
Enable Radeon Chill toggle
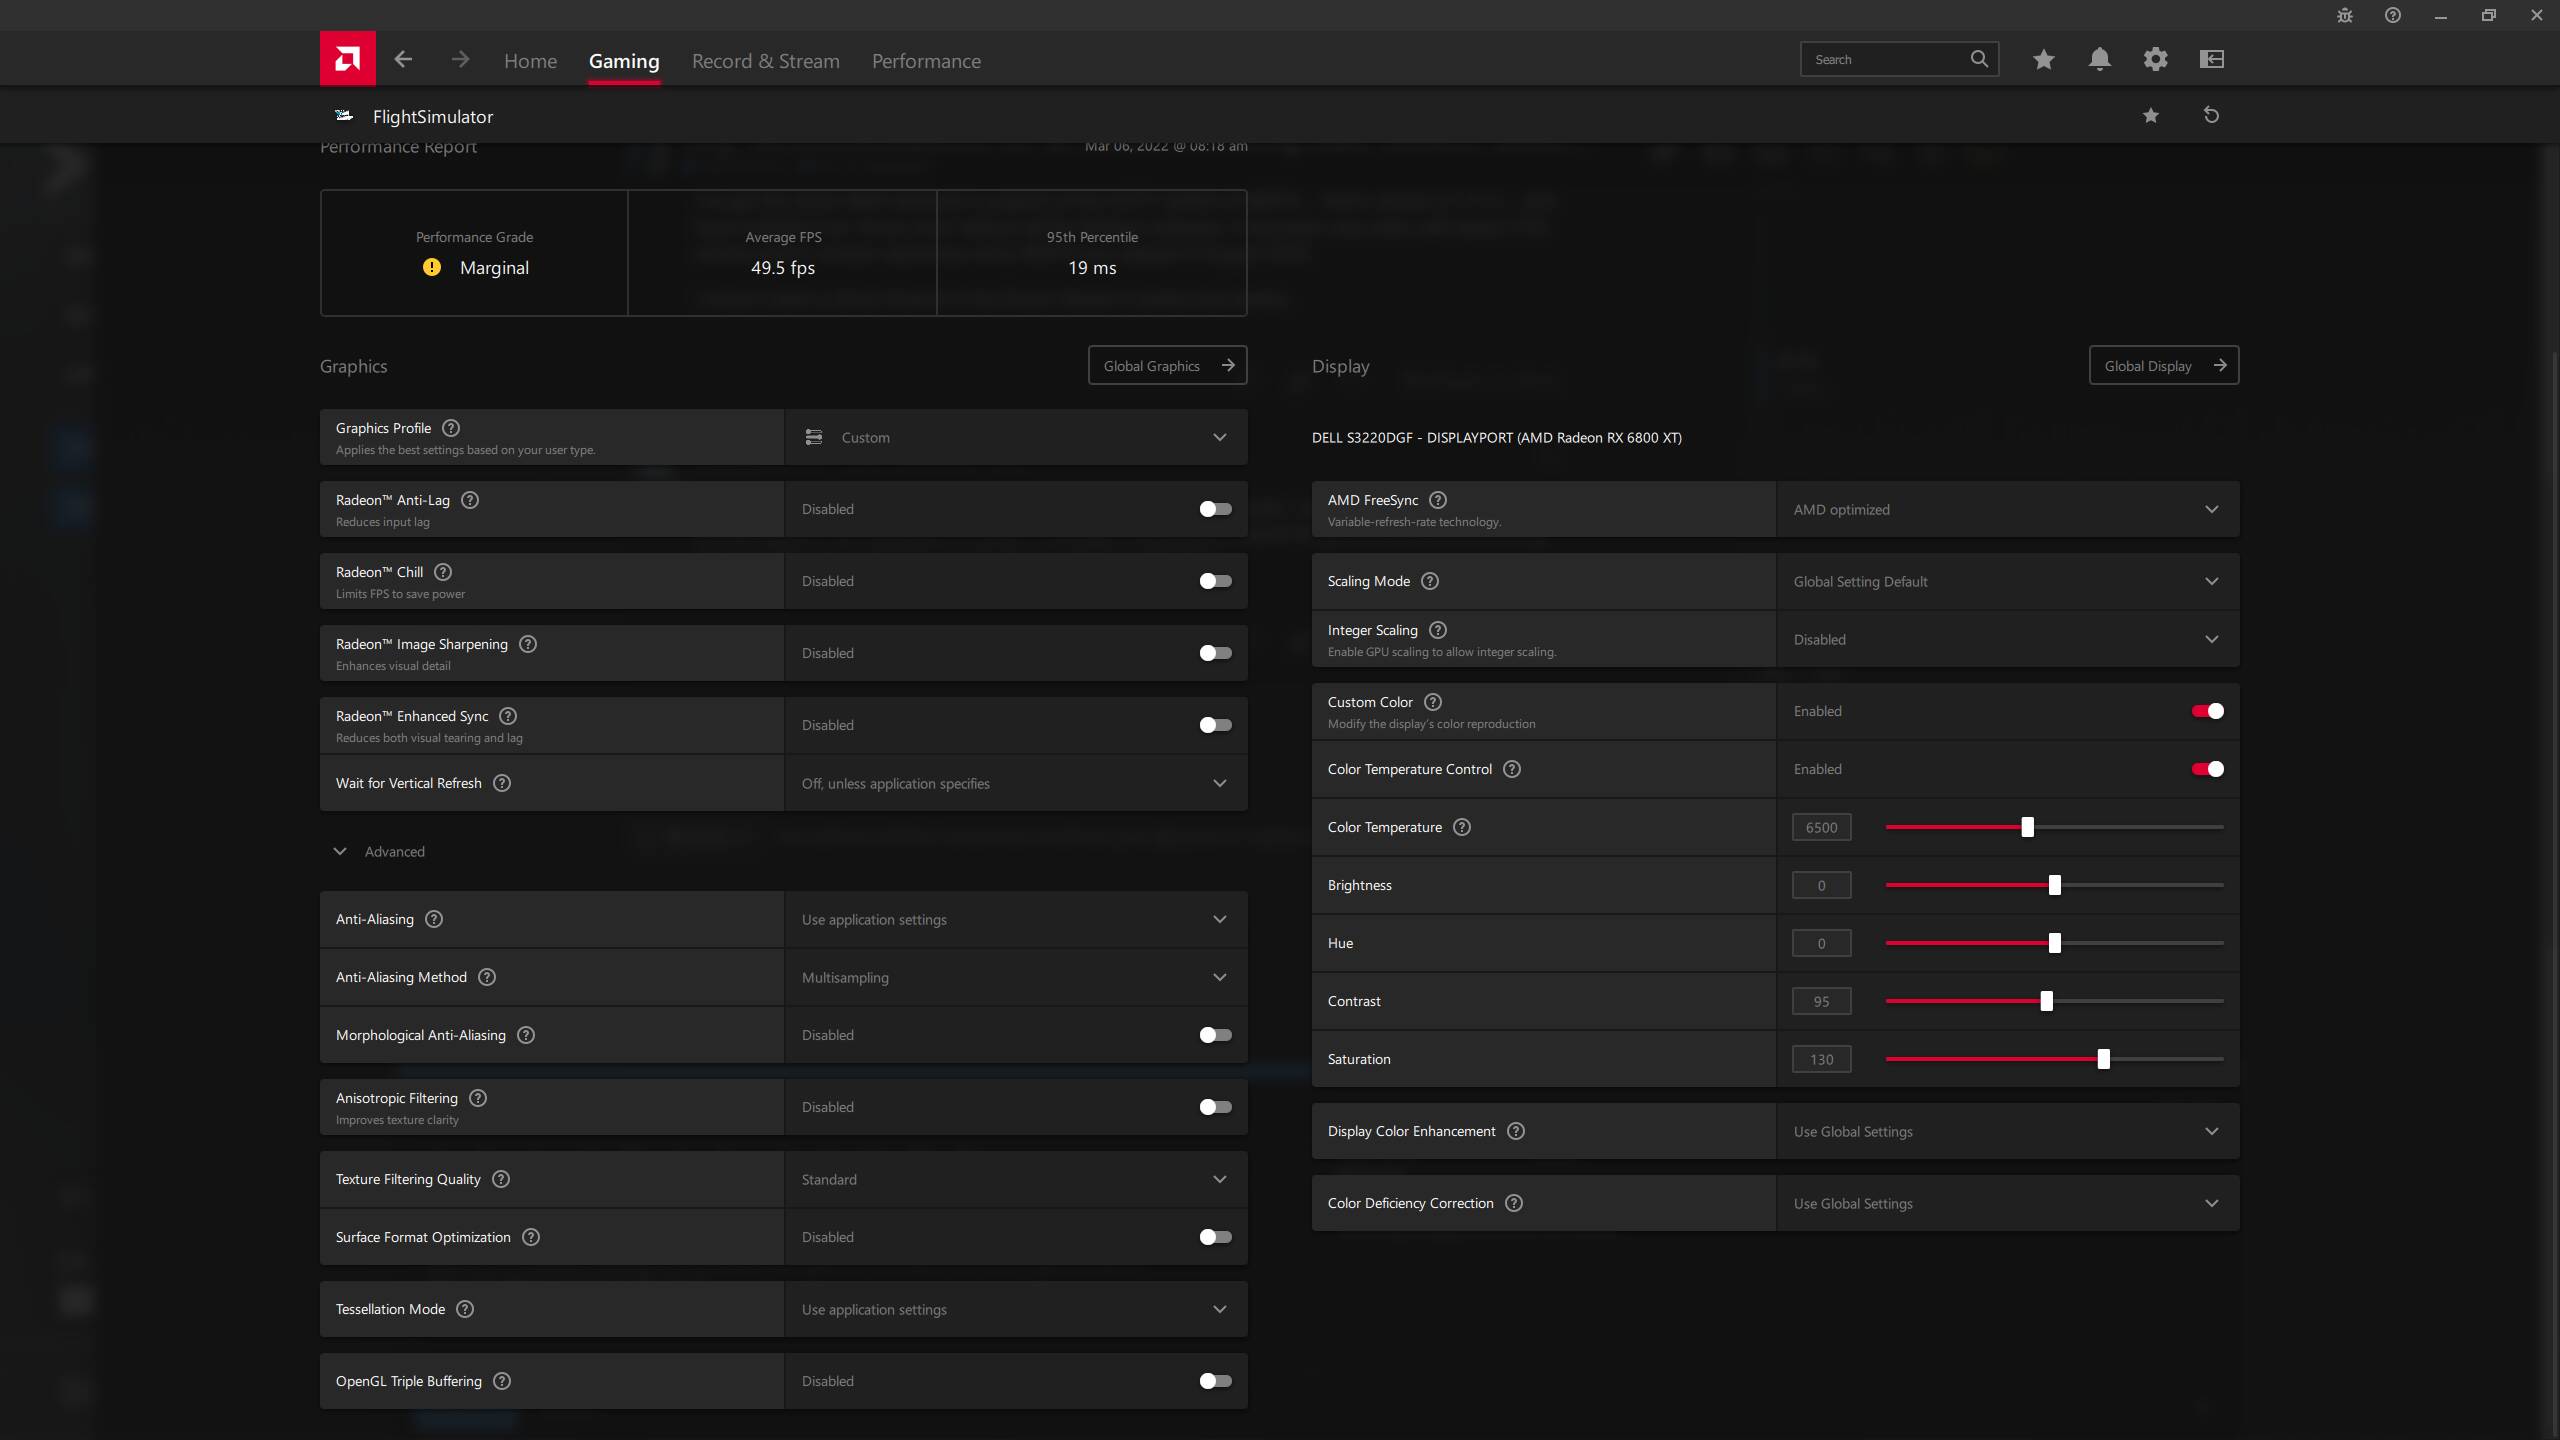[1215, 581]
